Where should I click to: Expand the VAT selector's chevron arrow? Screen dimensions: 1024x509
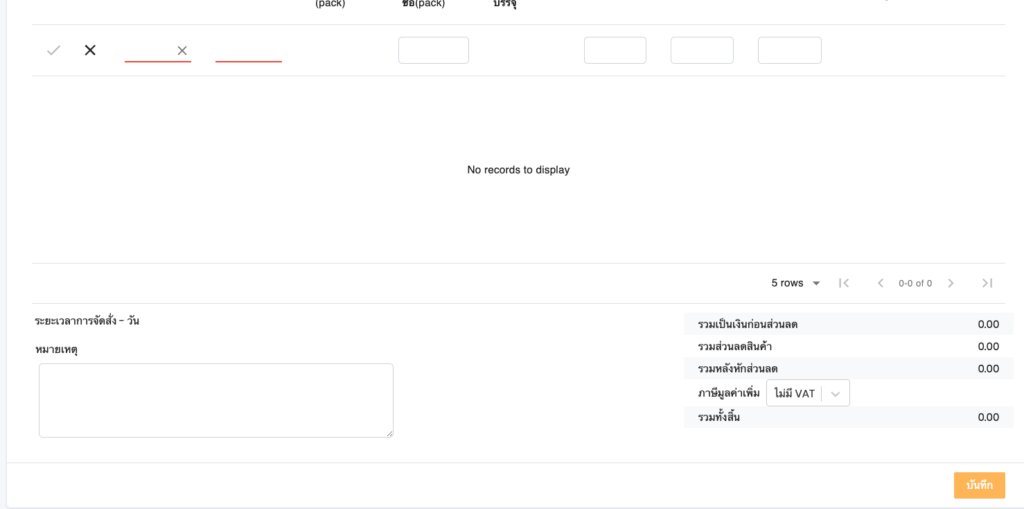click(x=835, y=393)
